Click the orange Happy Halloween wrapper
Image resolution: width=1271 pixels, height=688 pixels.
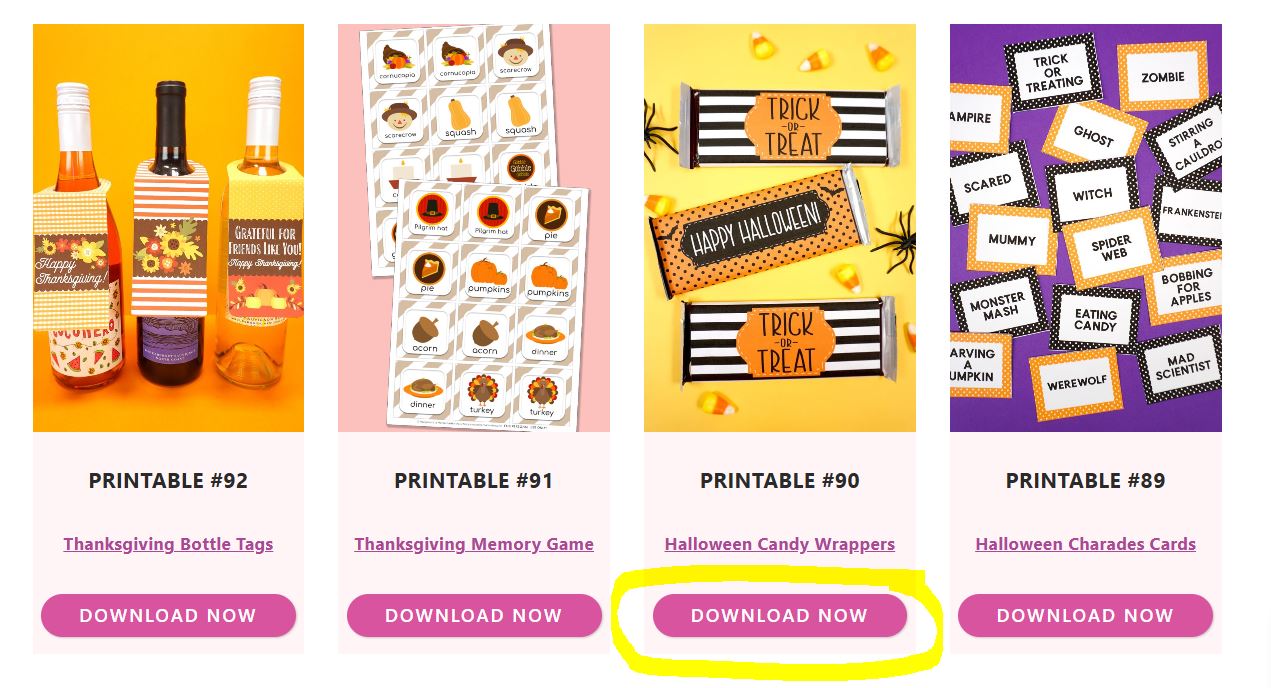tap(757, 232)
